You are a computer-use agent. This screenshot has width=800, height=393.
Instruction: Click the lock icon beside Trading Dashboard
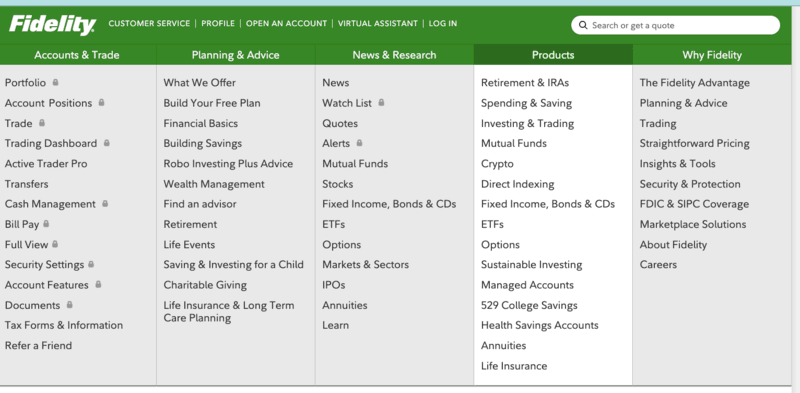coord(107,143)
